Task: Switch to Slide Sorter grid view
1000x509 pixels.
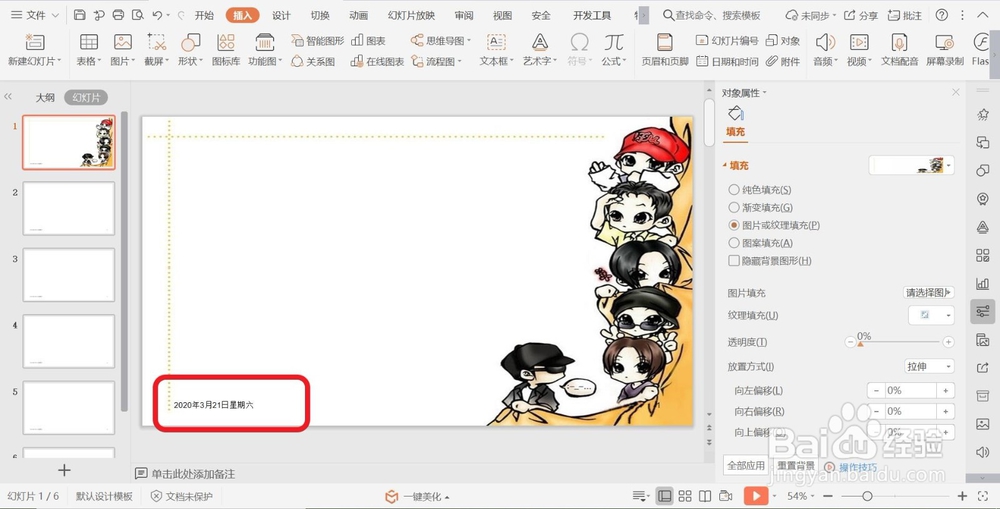Action: [685, 496]
